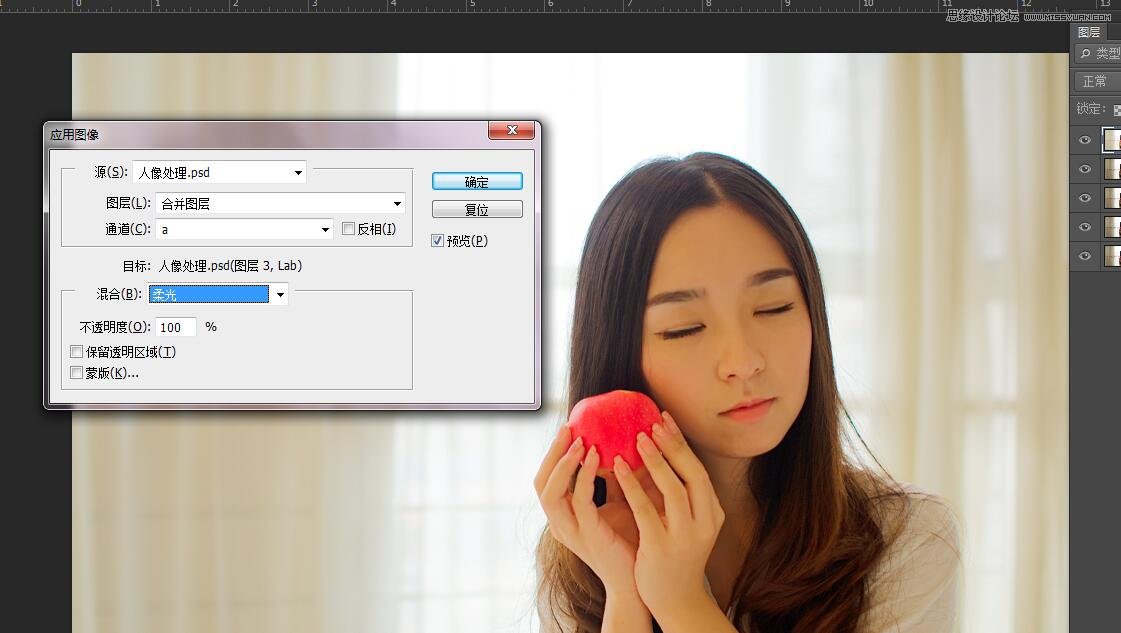The image size is (1121, 633).
Task: Click the 复位 reset button
Action: coord(477,210)
